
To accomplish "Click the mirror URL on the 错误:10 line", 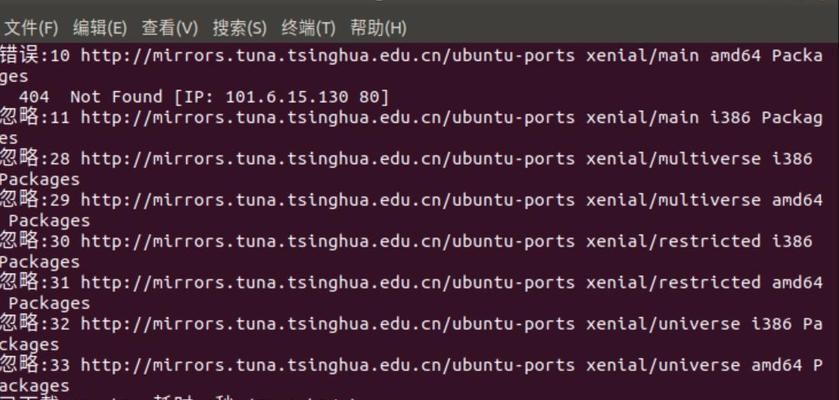I will [327, 56].
